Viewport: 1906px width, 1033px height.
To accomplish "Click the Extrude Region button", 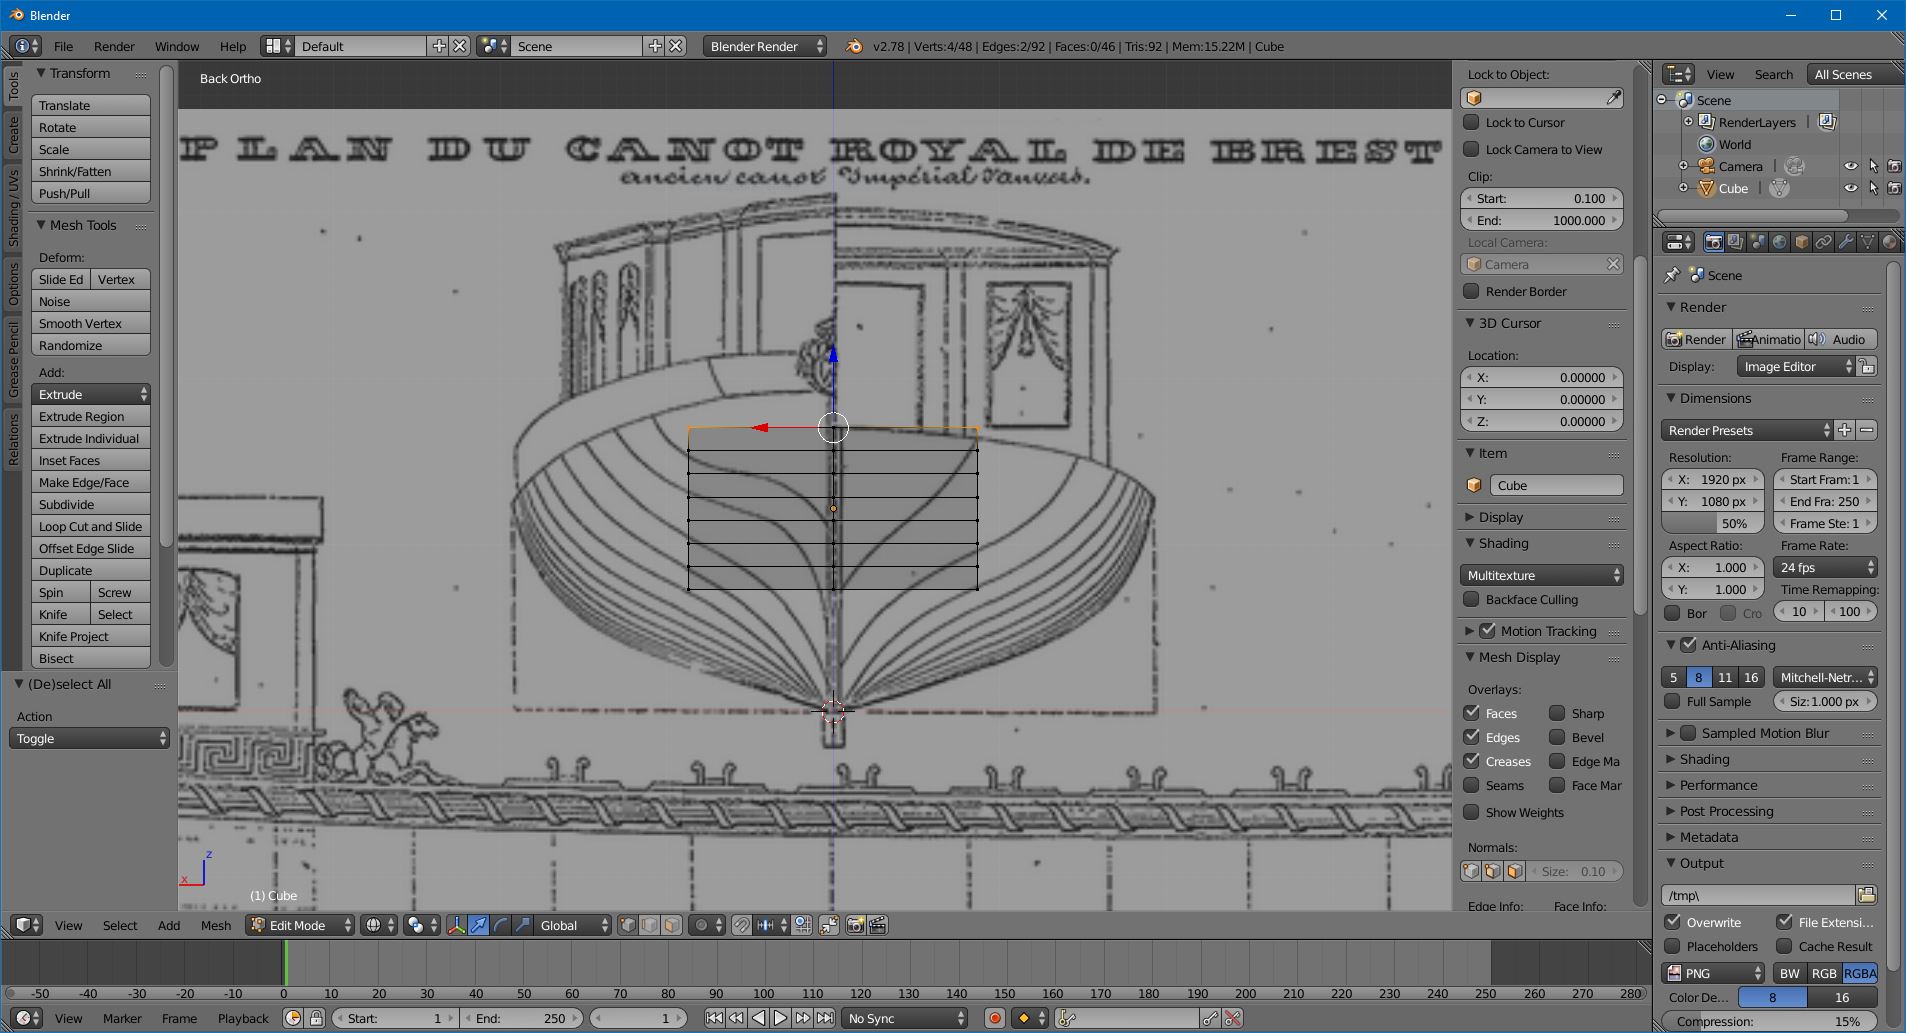I will (91, 416).
